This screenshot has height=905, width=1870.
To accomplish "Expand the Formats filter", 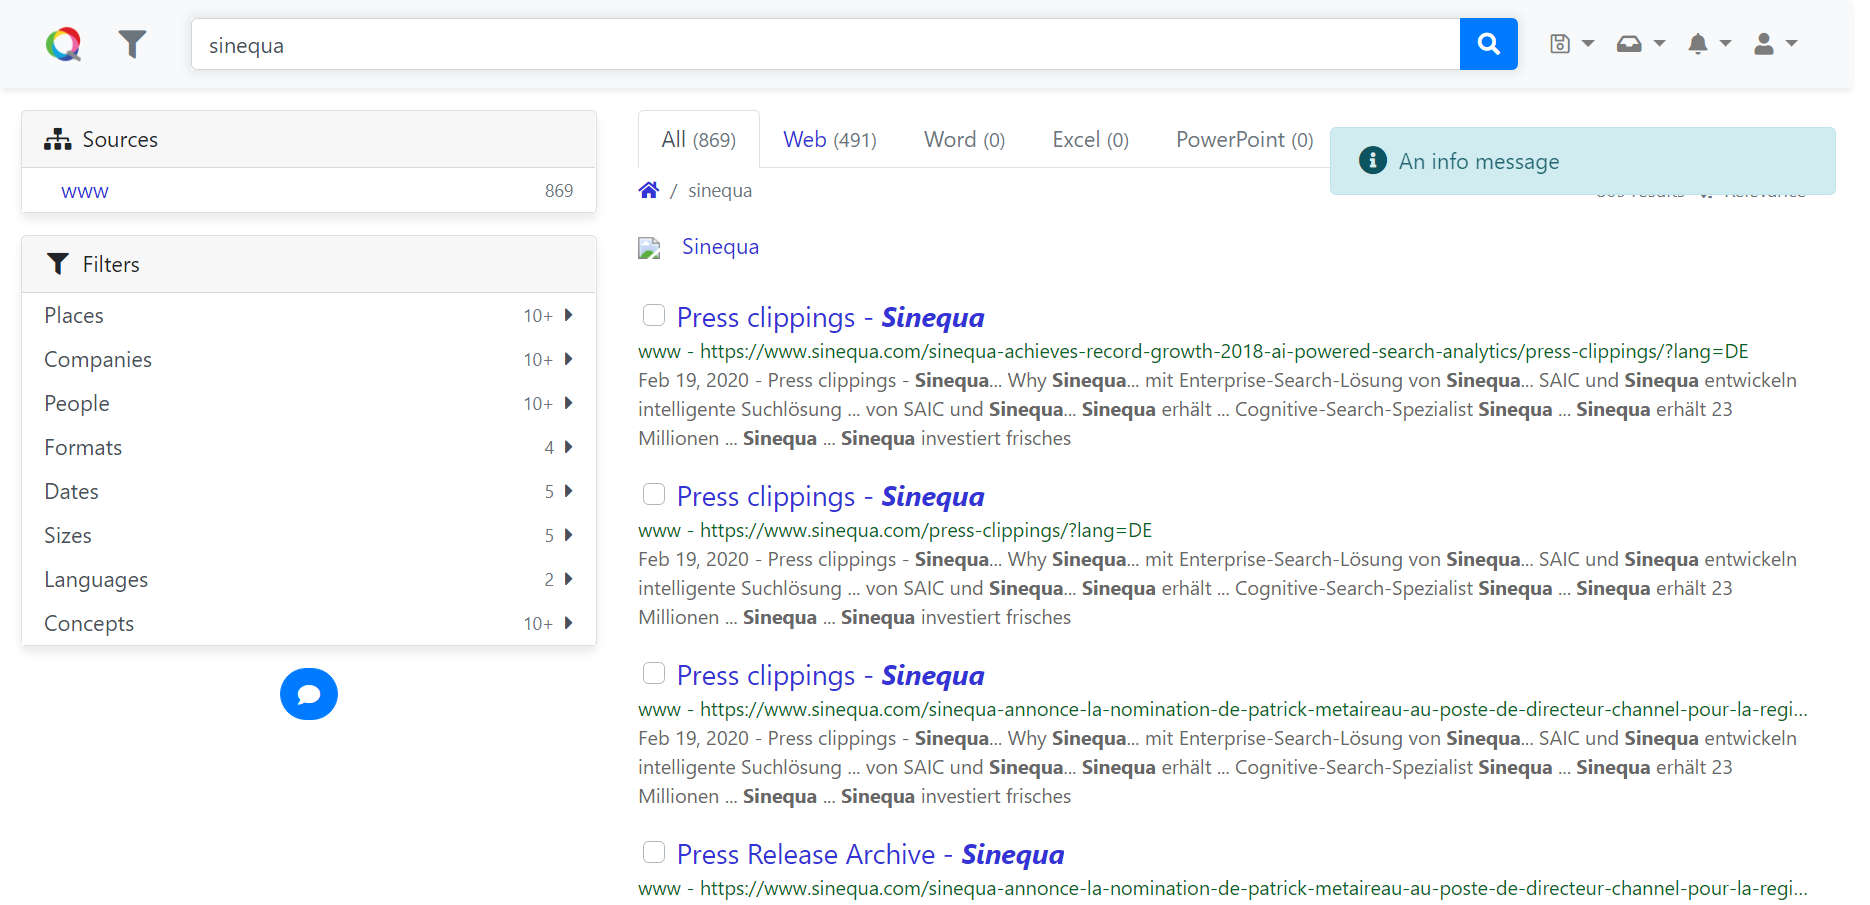I will click(309, 447).
